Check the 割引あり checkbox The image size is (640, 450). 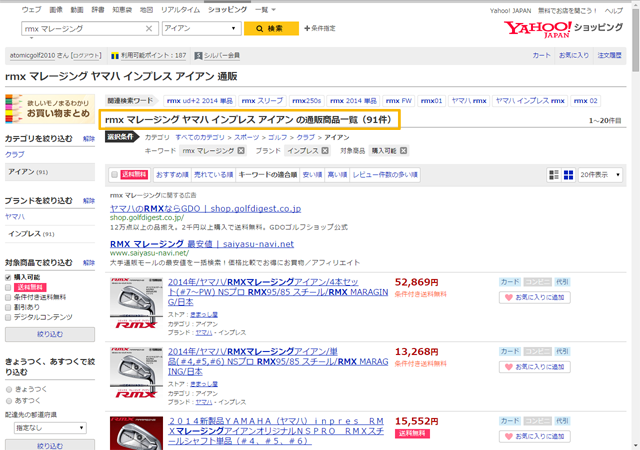(8, 307)
